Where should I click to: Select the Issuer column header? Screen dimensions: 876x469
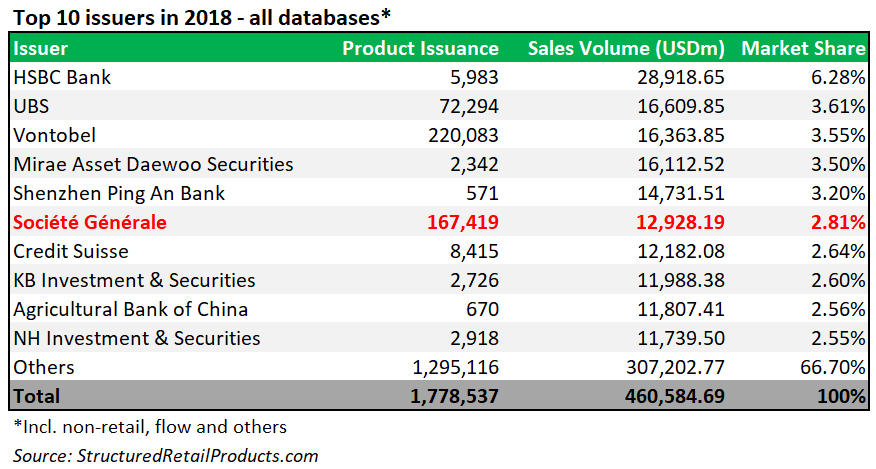40,48
